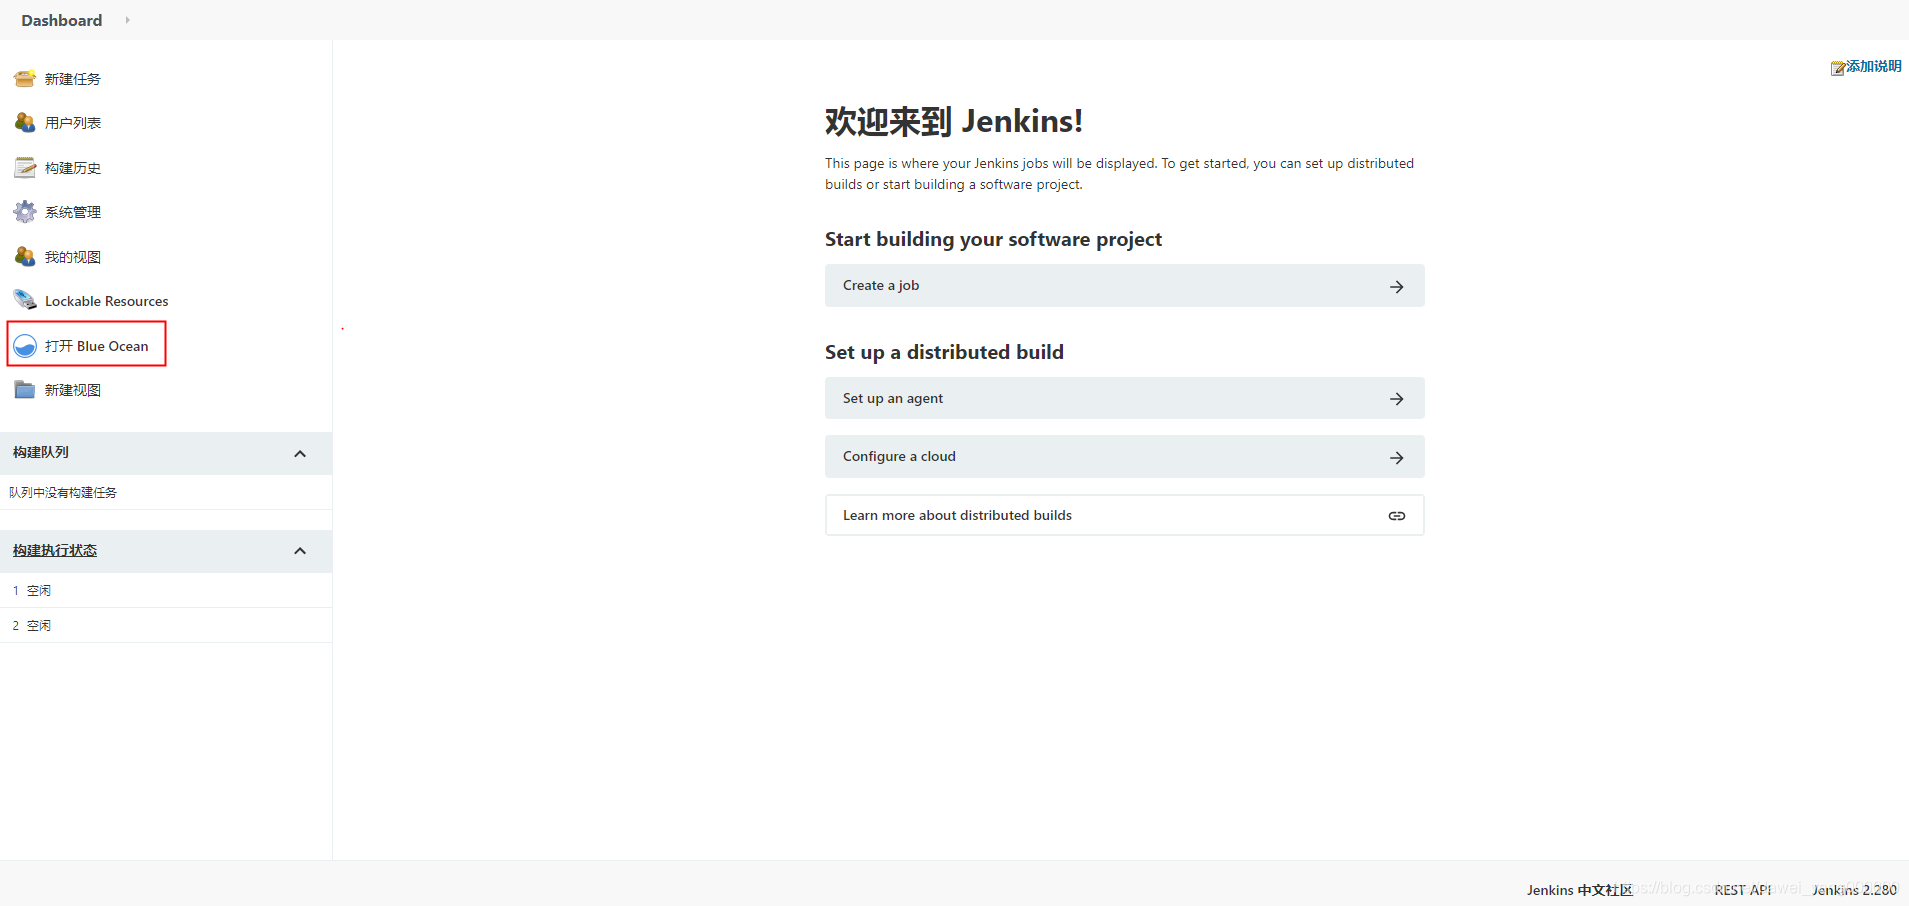The image size is (1909, 906).
Task: Select 新建视图 in the sidebar
Action: point(73,390)
